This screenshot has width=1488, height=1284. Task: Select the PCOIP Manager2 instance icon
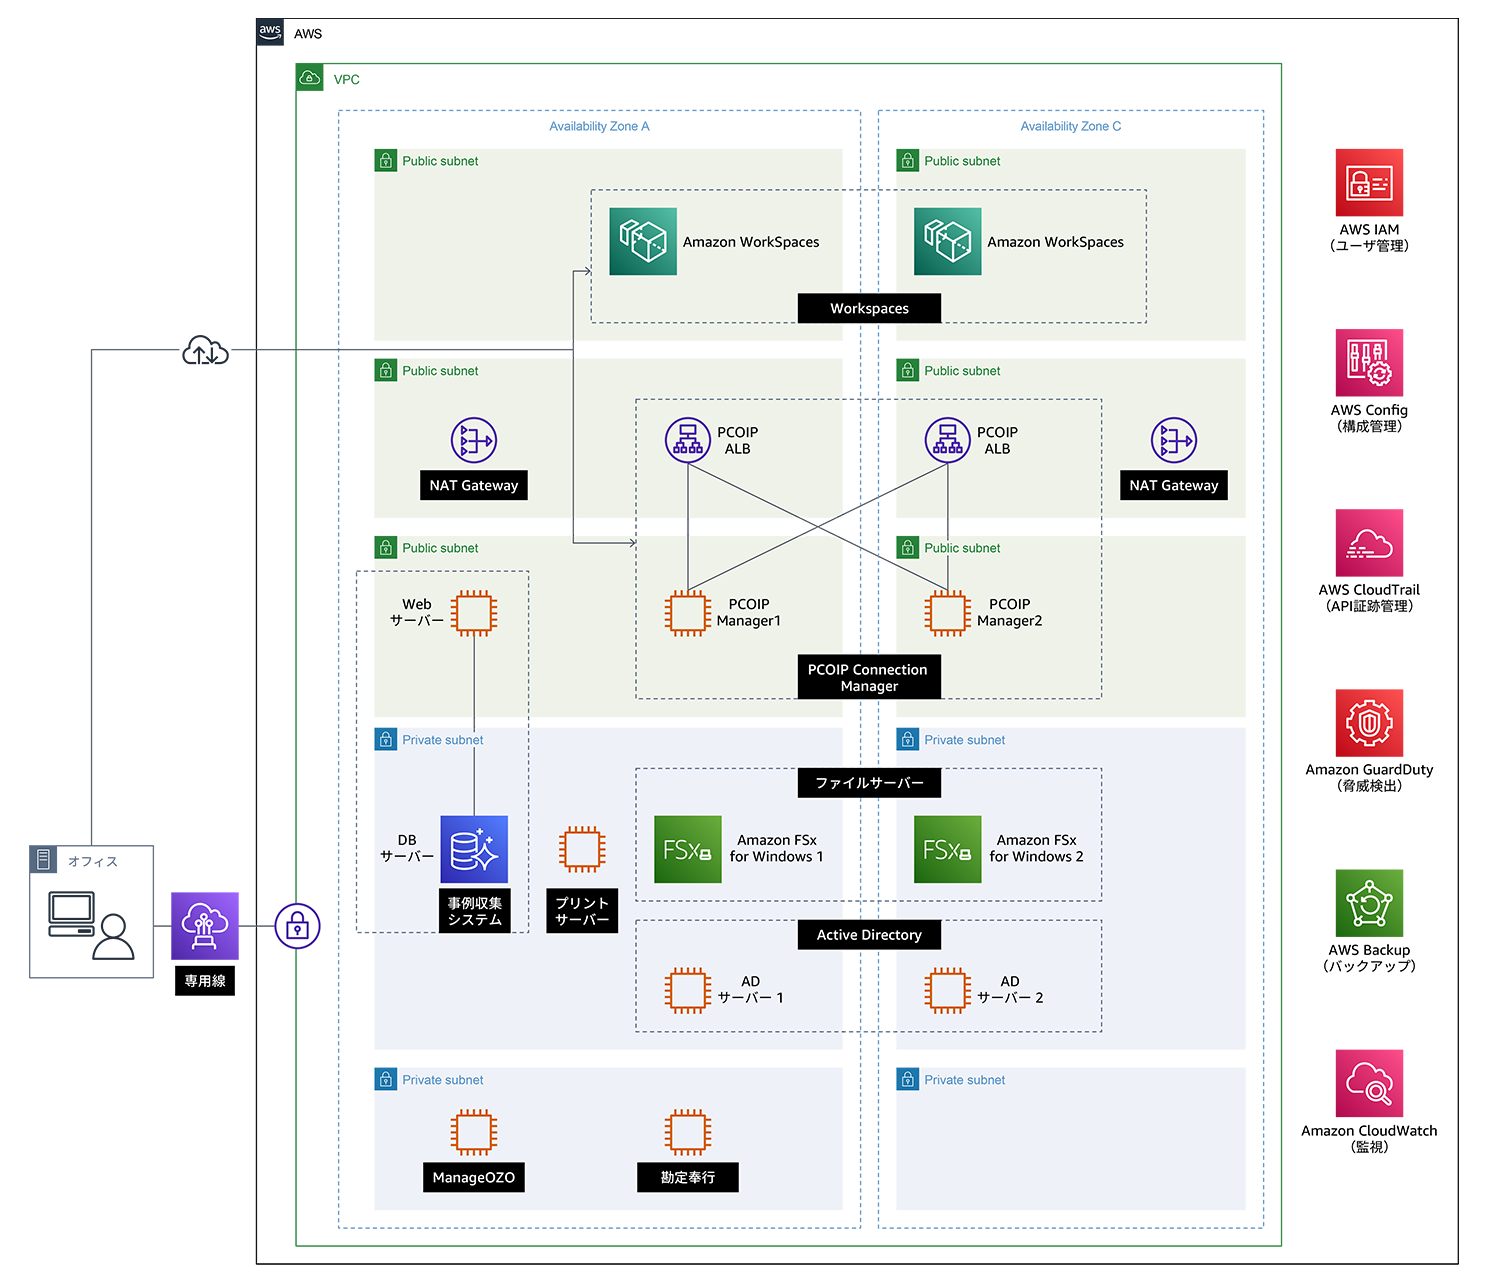(948, 613)
